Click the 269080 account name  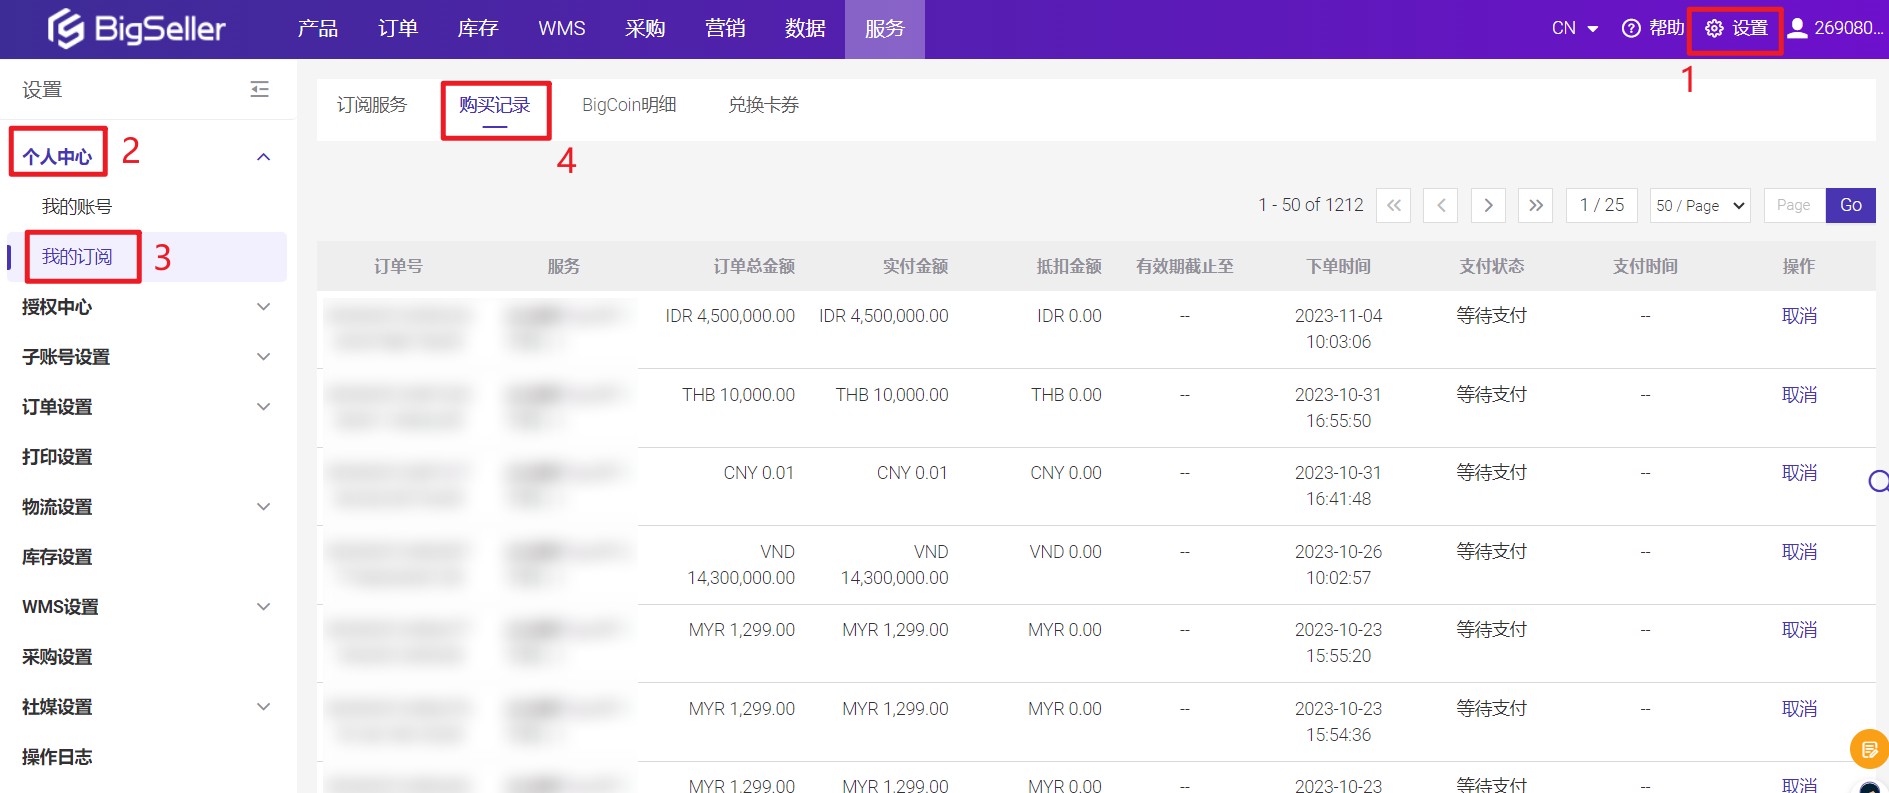tap(1848, 28)
